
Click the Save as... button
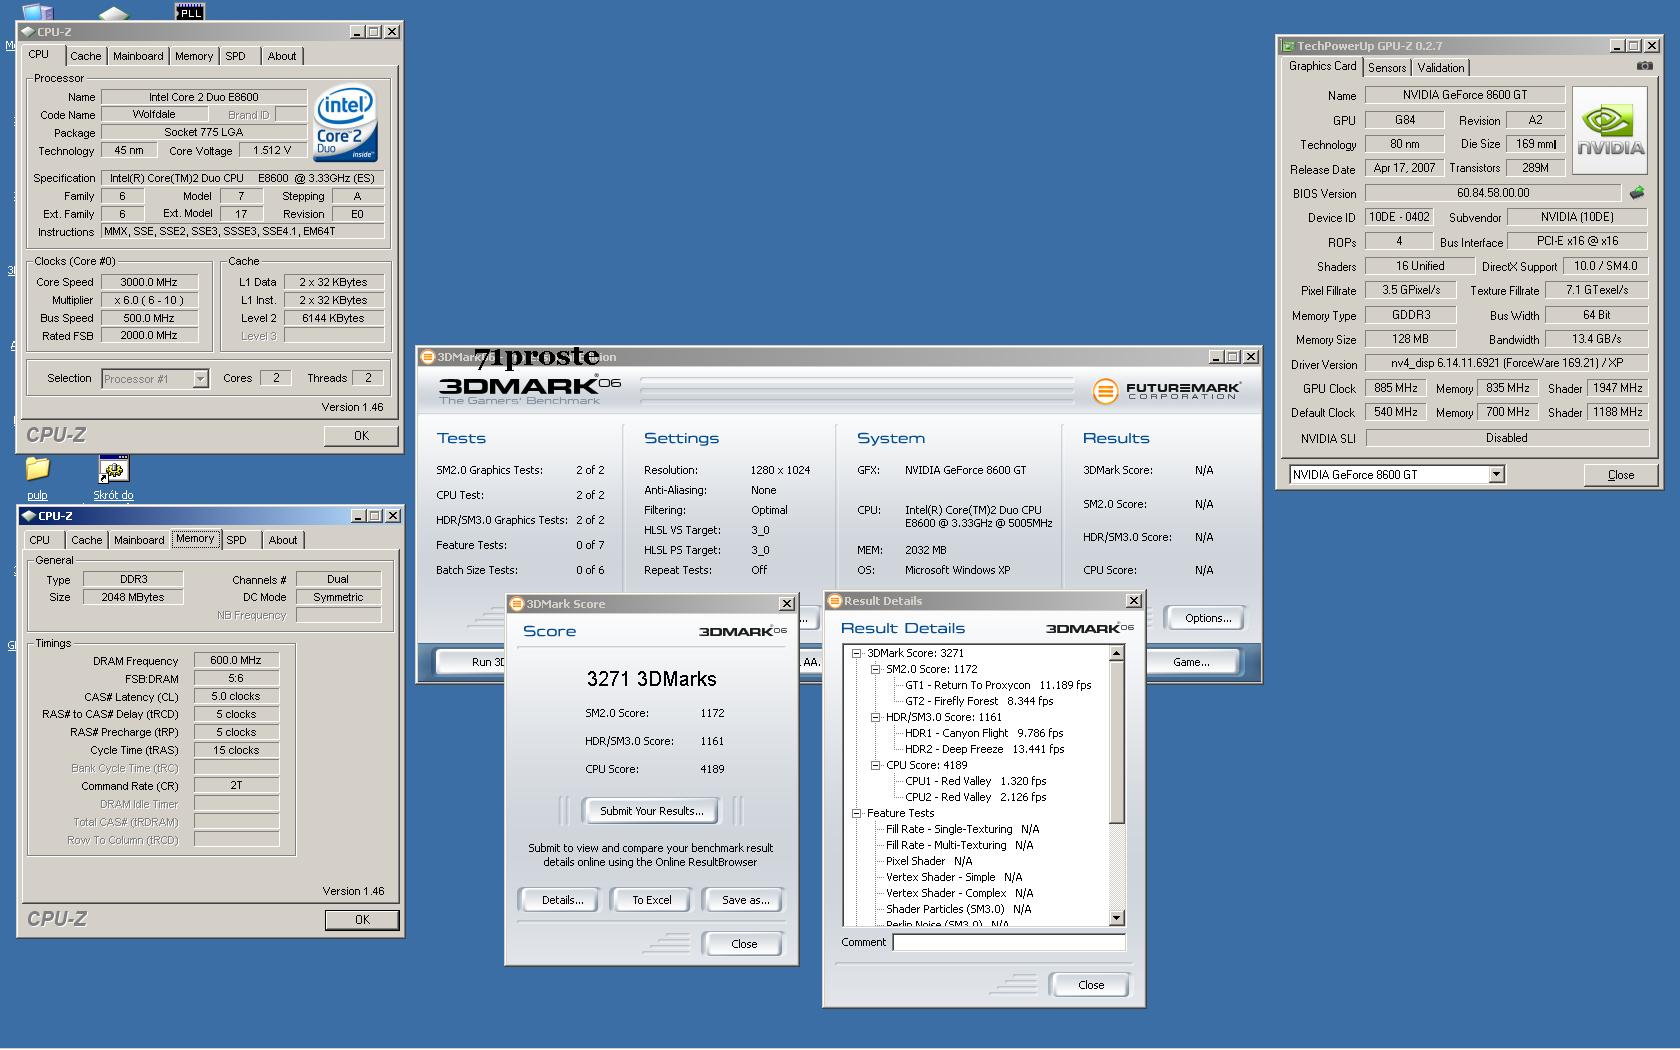[745, 900]
